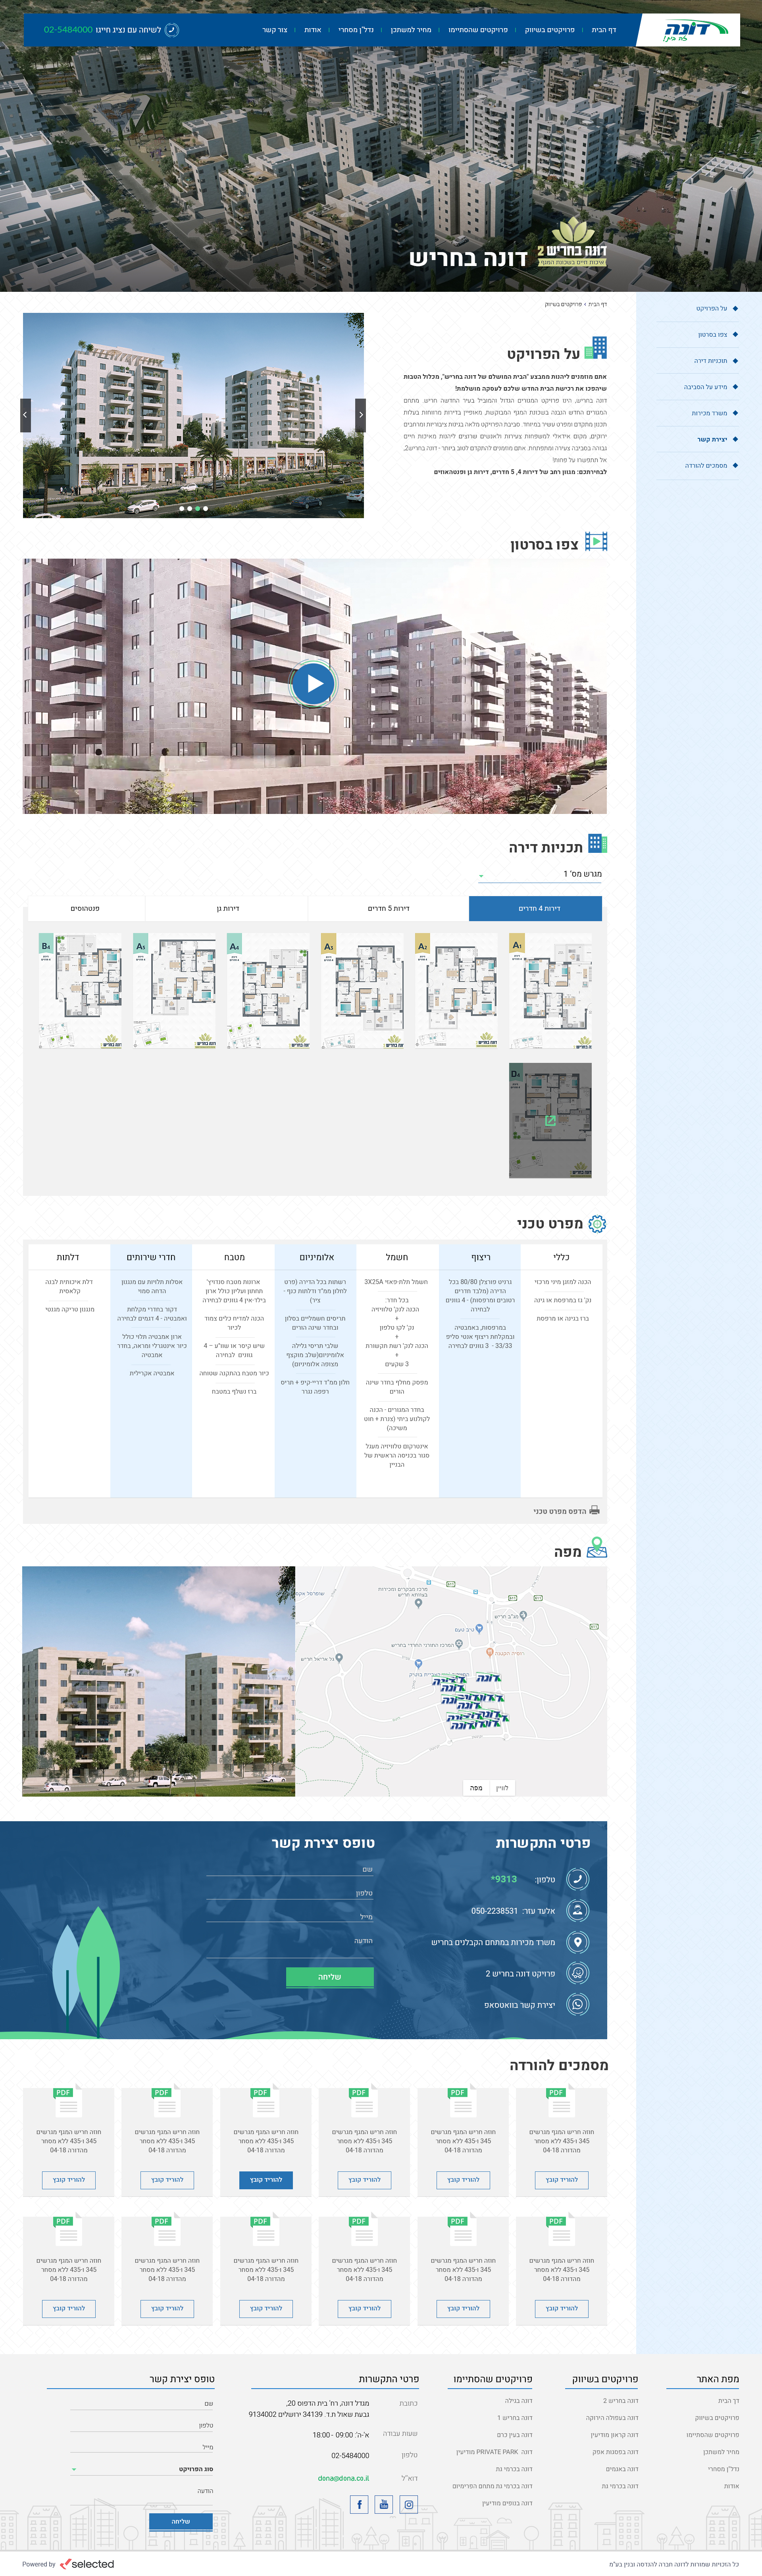
Task: Switch the map to satellite view (לוויין)
Action: (x=502, y=1787)
